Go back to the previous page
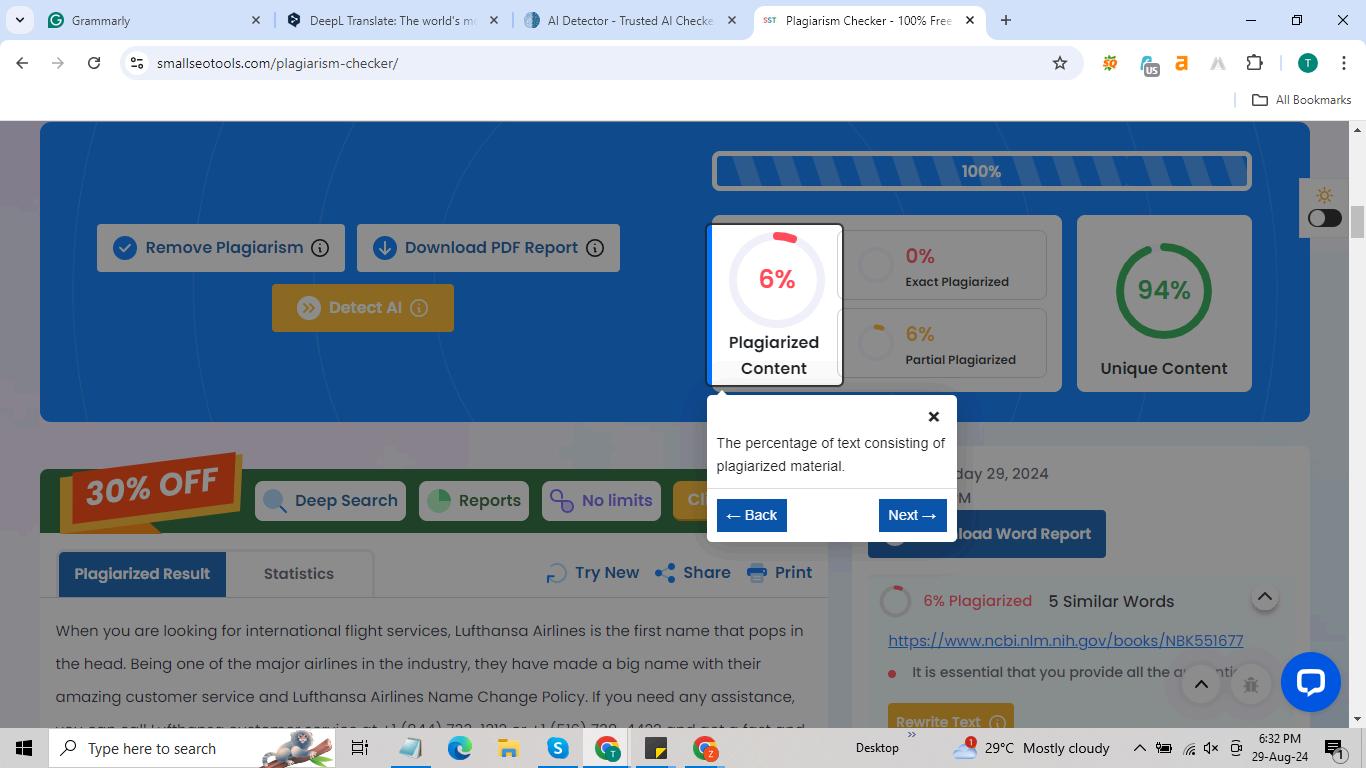This screenshot has height=768, width=1366. [22, 63]
